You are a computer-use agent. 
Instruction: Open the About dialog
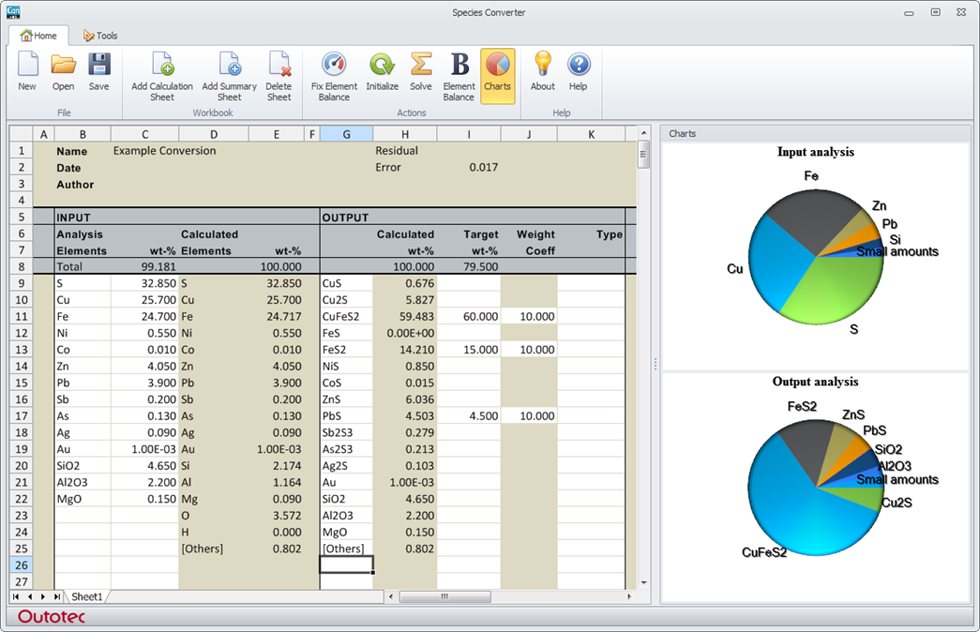542,72
